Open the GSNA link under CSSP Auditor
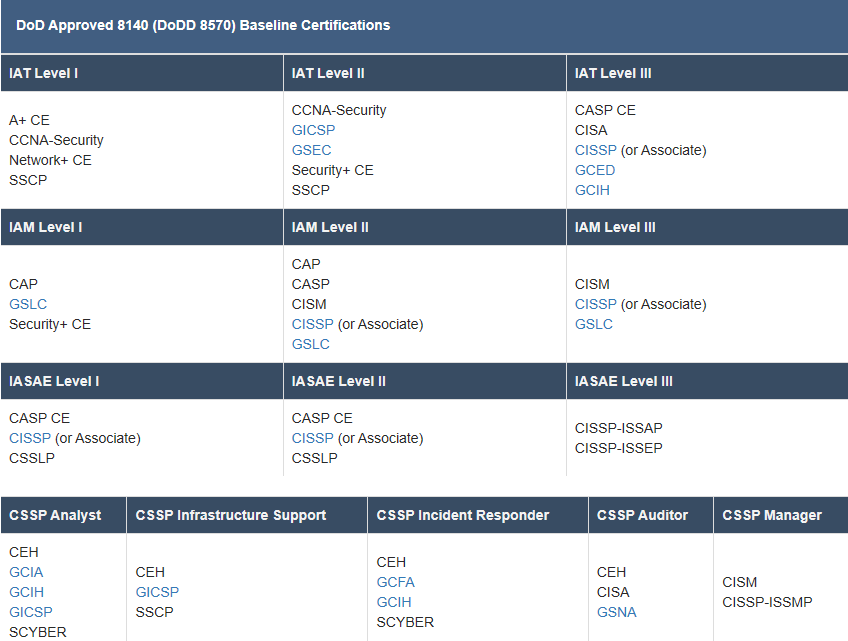Image resolution: width=848 pixels, height=641 pixels. (x=617, y=612)
